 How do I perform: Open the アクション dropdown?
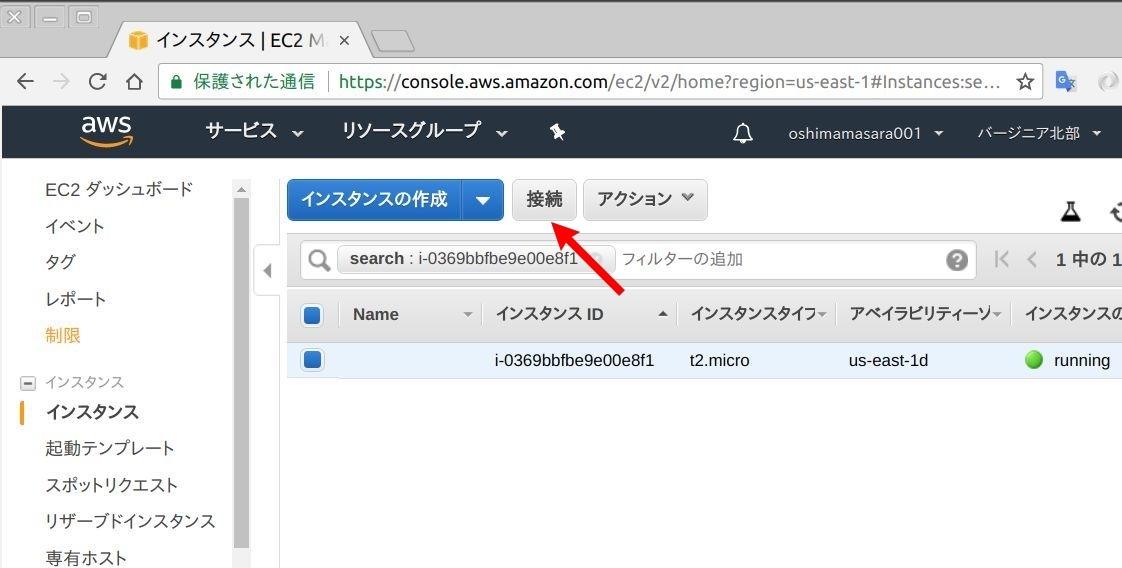[645, 199]
